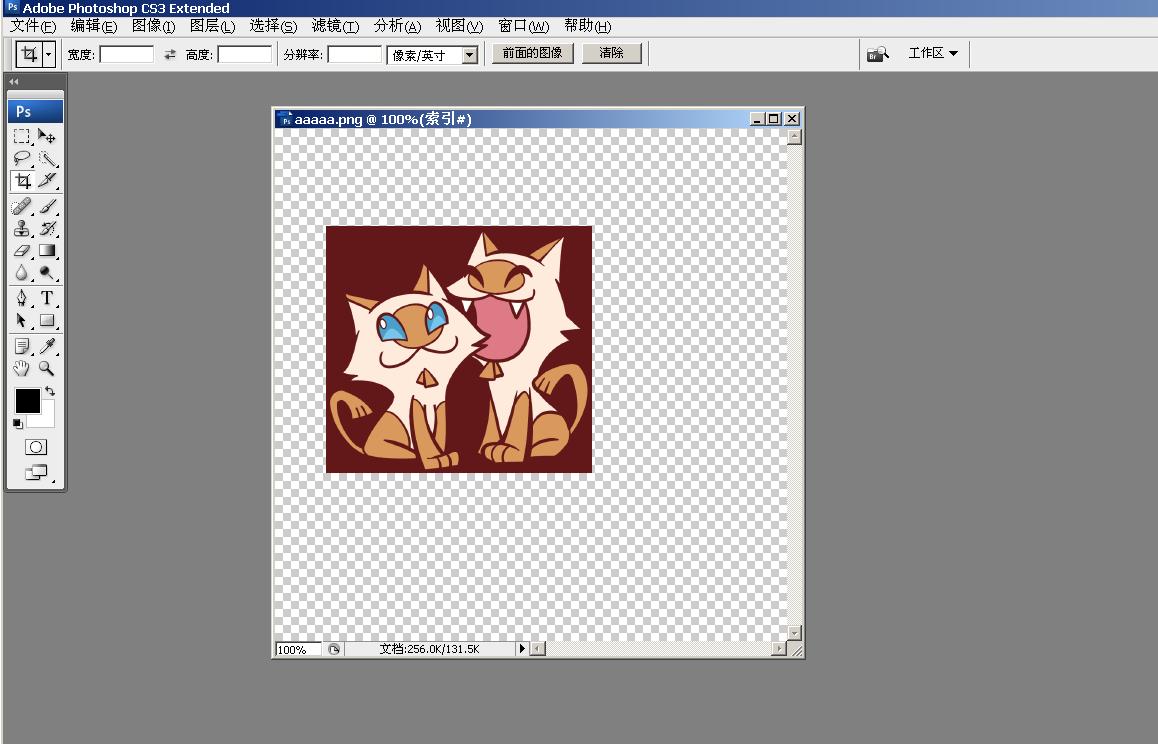Swap width and height values
Screen dimensions: 1158x744
pos(170,54)
